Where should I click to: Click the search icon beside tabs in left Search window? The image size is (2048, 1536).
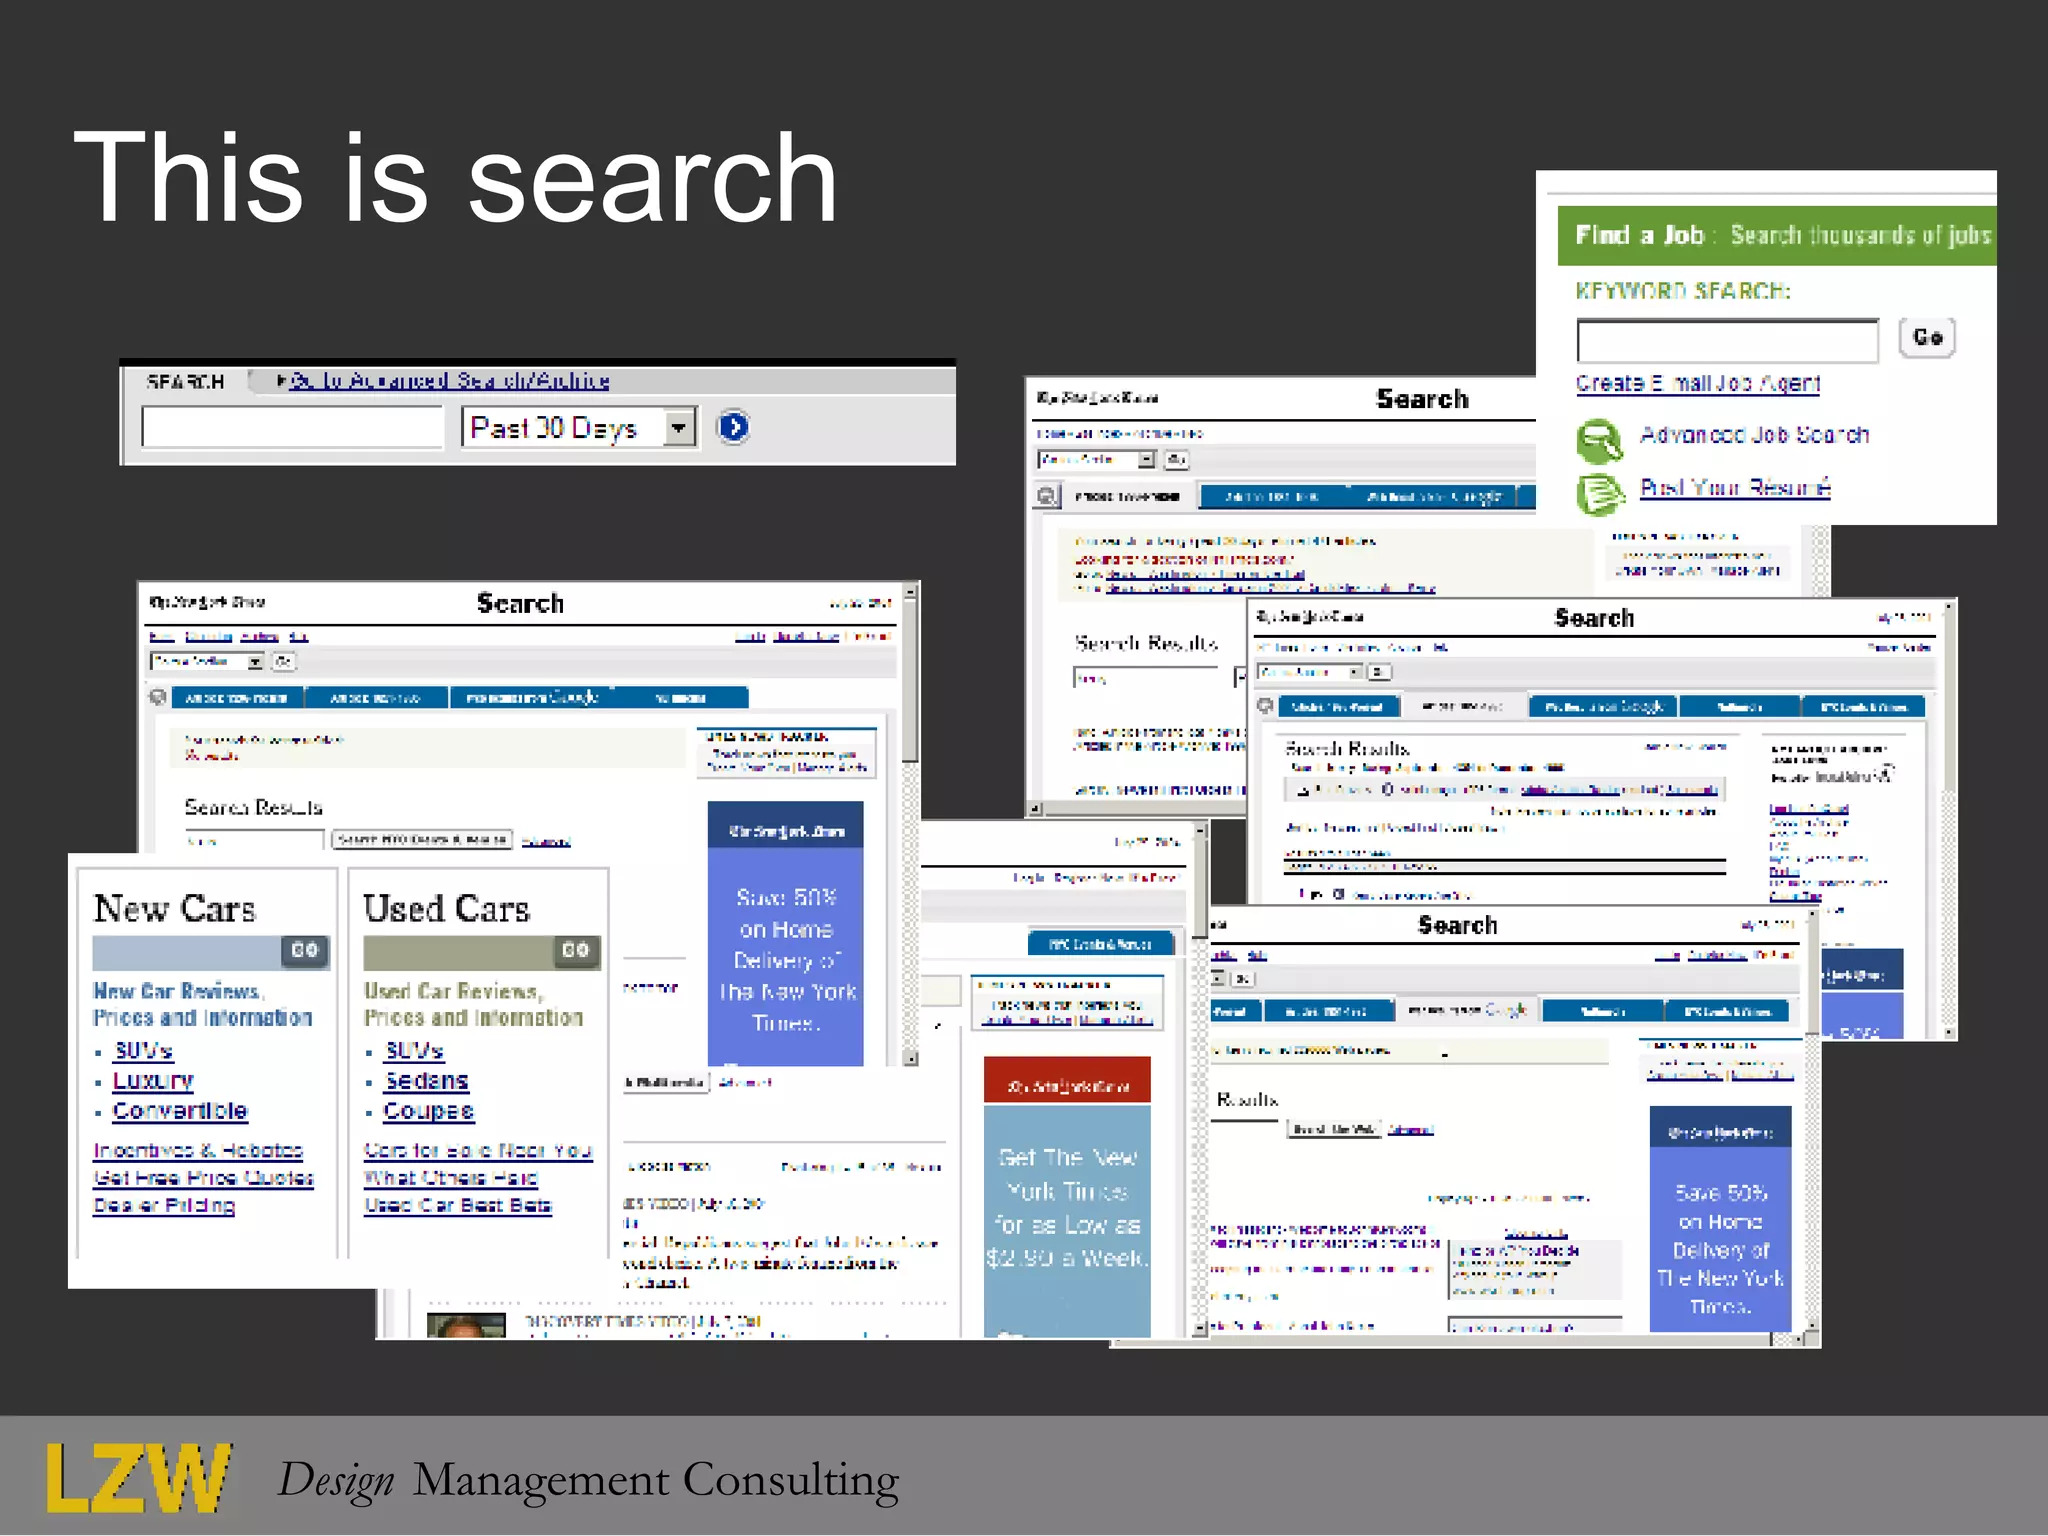(x=157, y=697)
